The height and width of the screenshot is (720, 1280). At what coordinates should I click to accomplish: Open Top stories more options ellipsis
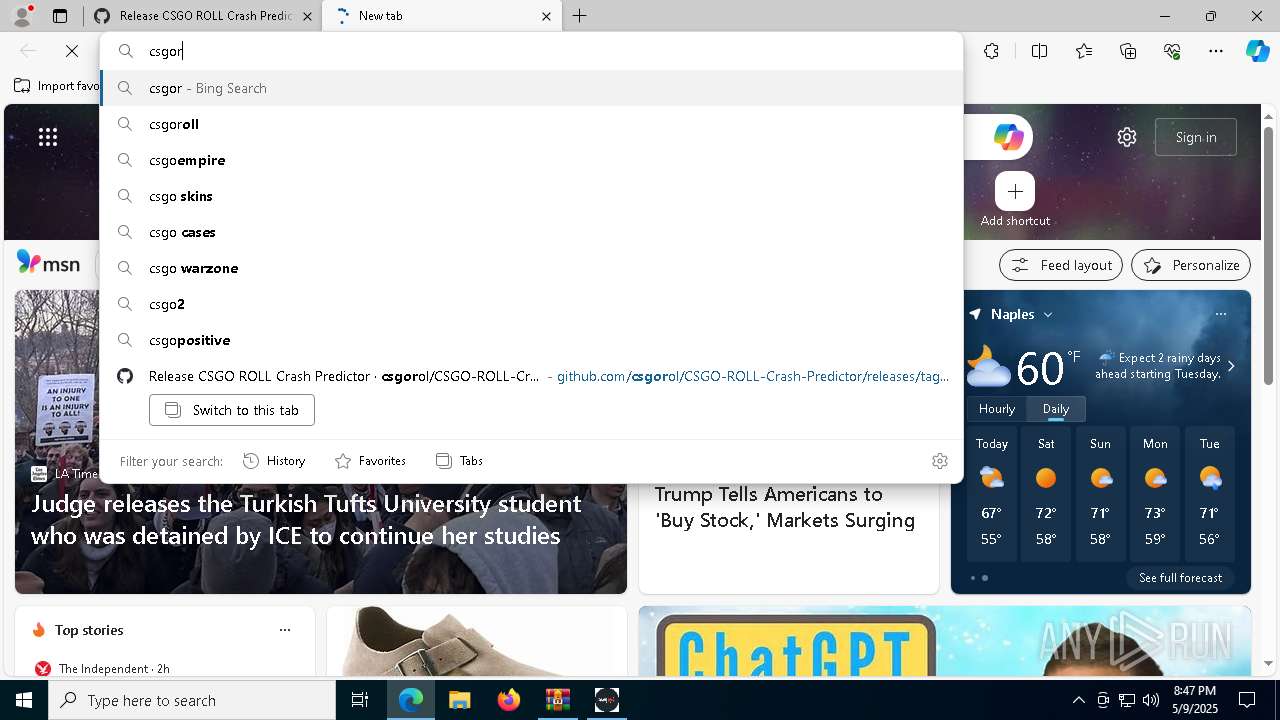click(285, 630)
